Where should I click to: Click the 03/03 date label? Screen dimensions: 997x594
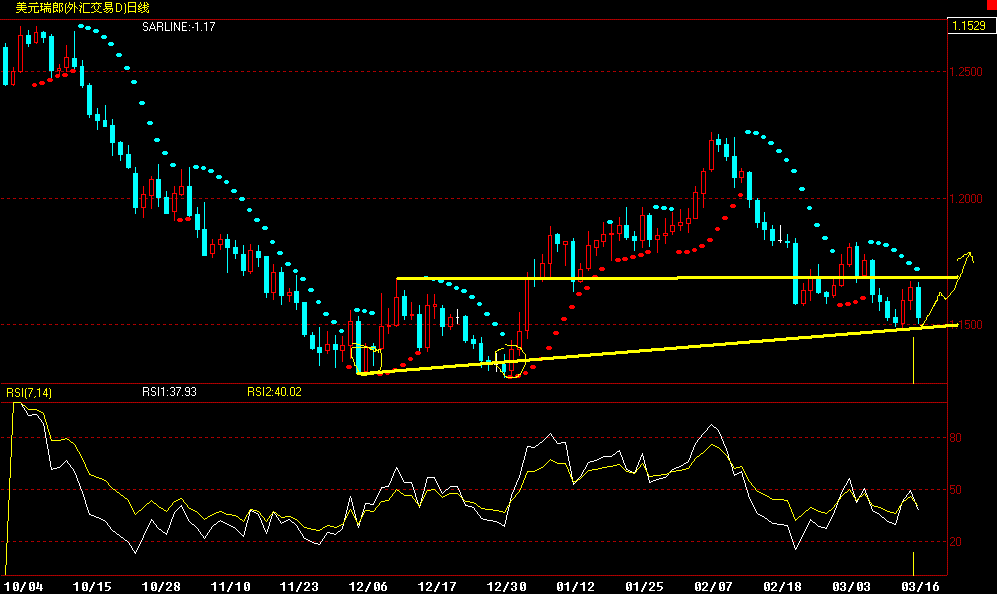pos(851,586)
